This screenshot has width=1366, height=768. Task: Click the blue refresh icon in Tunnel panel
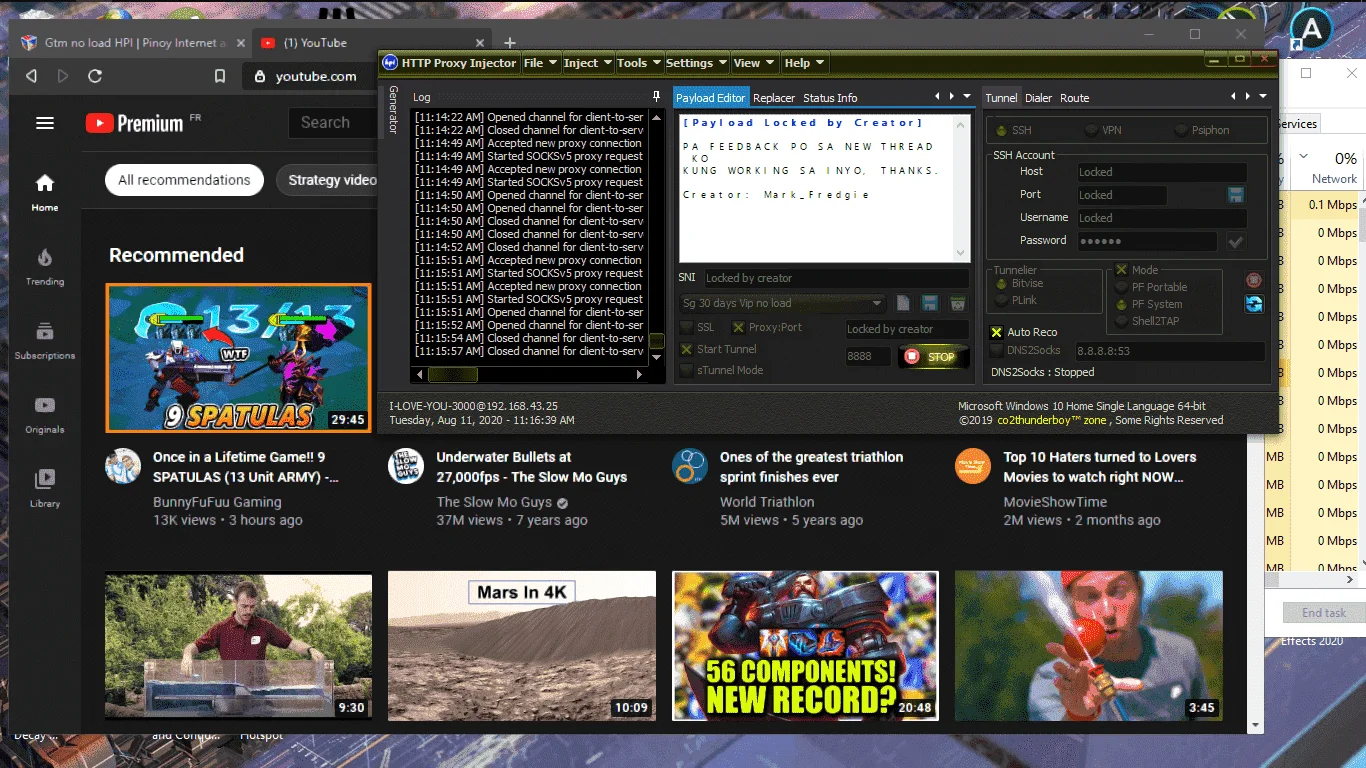[x=1254, y=304]
